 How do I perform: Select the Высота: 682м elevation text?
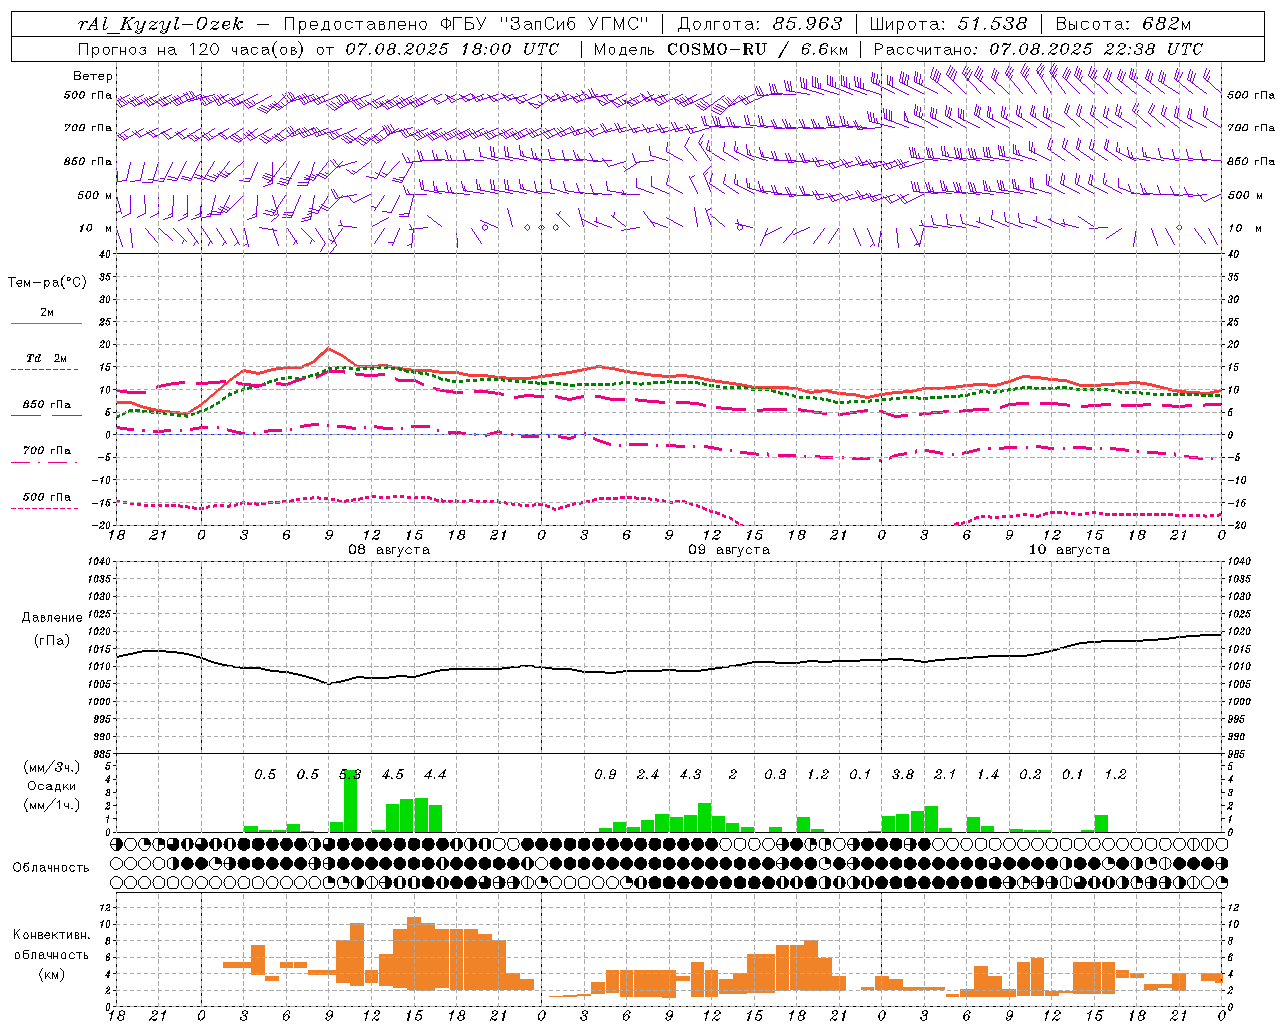point(1124,24)
